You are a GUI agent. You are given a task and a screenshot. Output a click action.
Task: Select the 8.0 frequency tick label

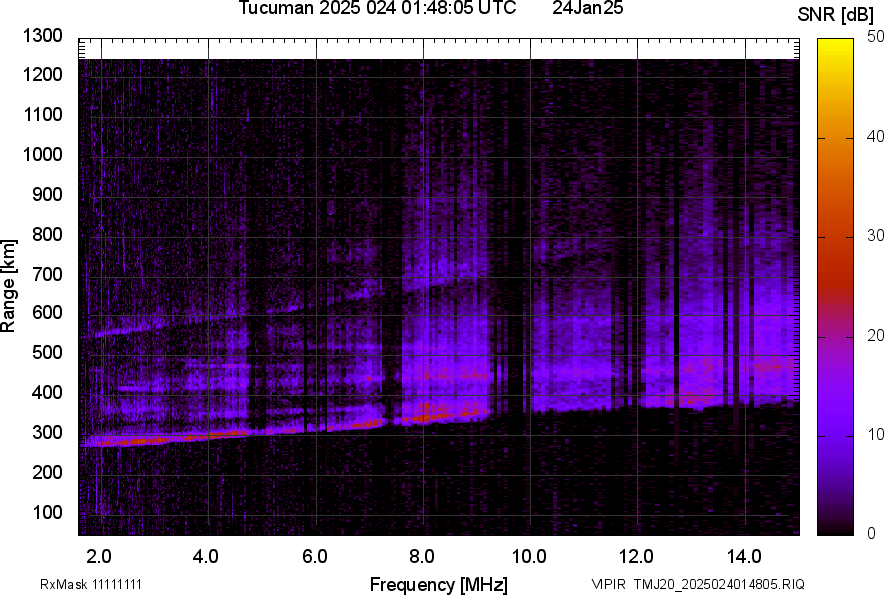coord(421,555)
